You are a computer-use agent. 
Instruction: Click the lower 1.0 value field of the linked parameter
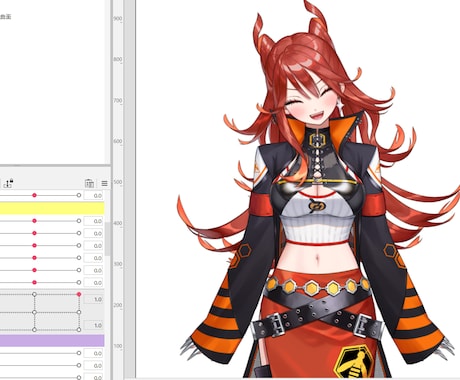pyautogui.click(x=93, y=325)
